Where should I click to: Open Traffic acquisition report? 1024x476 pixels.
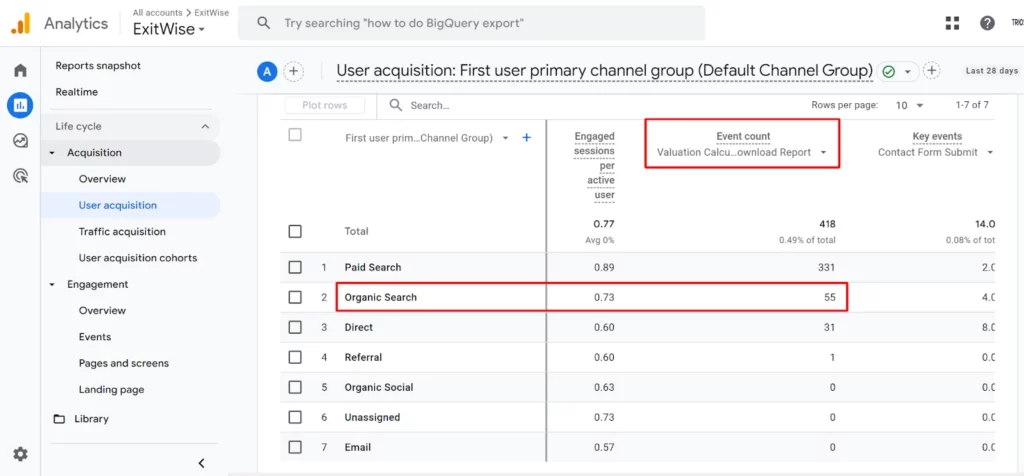[x=122, y=232]
